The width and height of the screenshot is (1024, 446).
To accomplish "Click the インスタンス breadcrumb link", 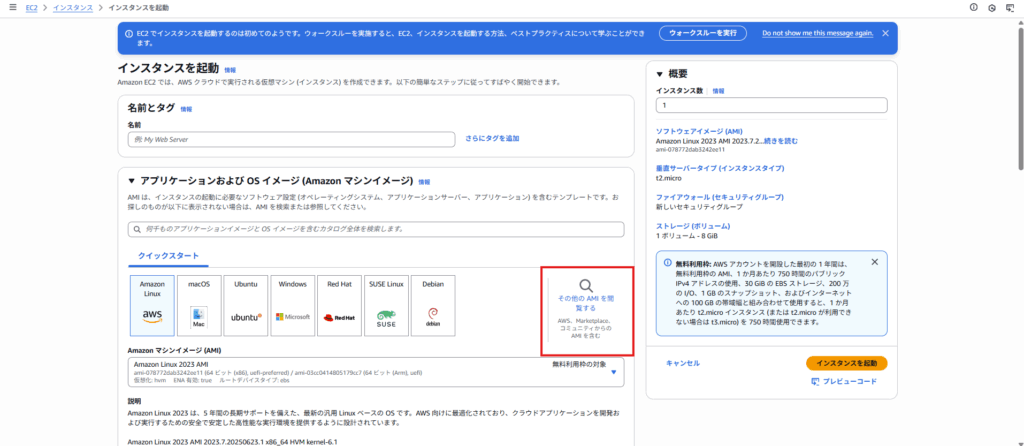I will click(x=72, y=7).
